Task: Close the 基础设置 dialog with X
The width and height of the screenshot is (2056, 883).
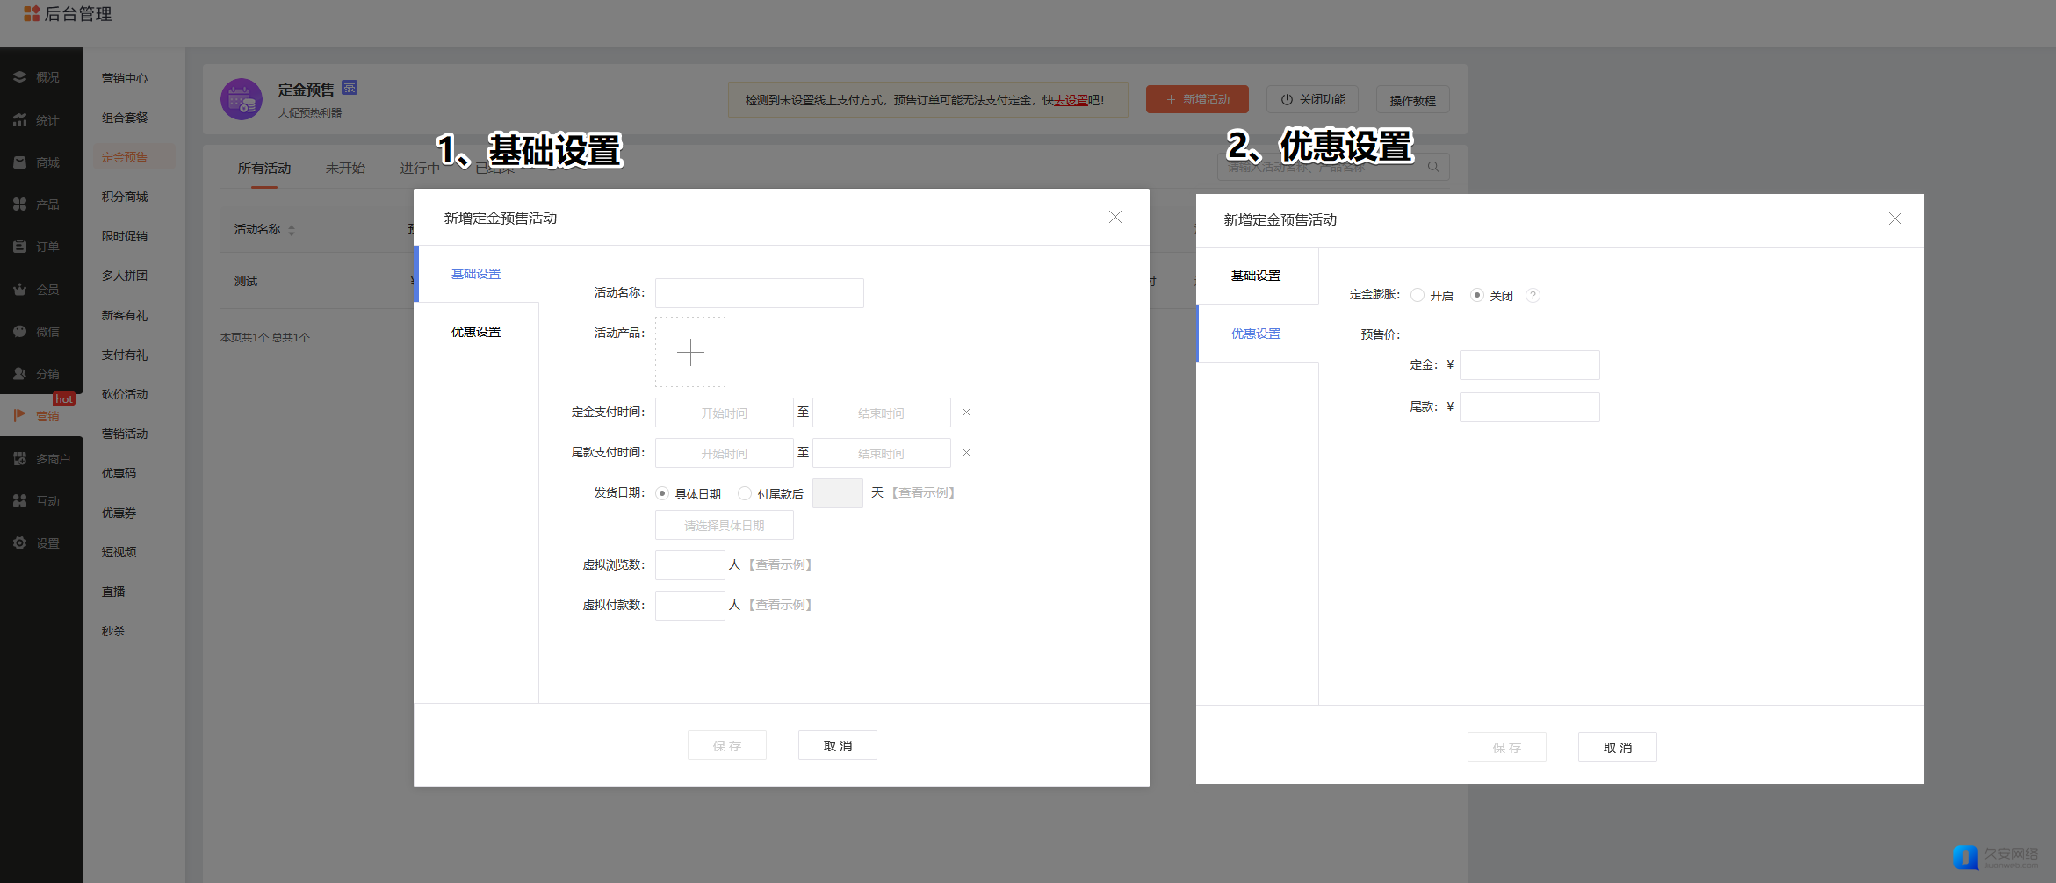Action: coord(1115,217)
